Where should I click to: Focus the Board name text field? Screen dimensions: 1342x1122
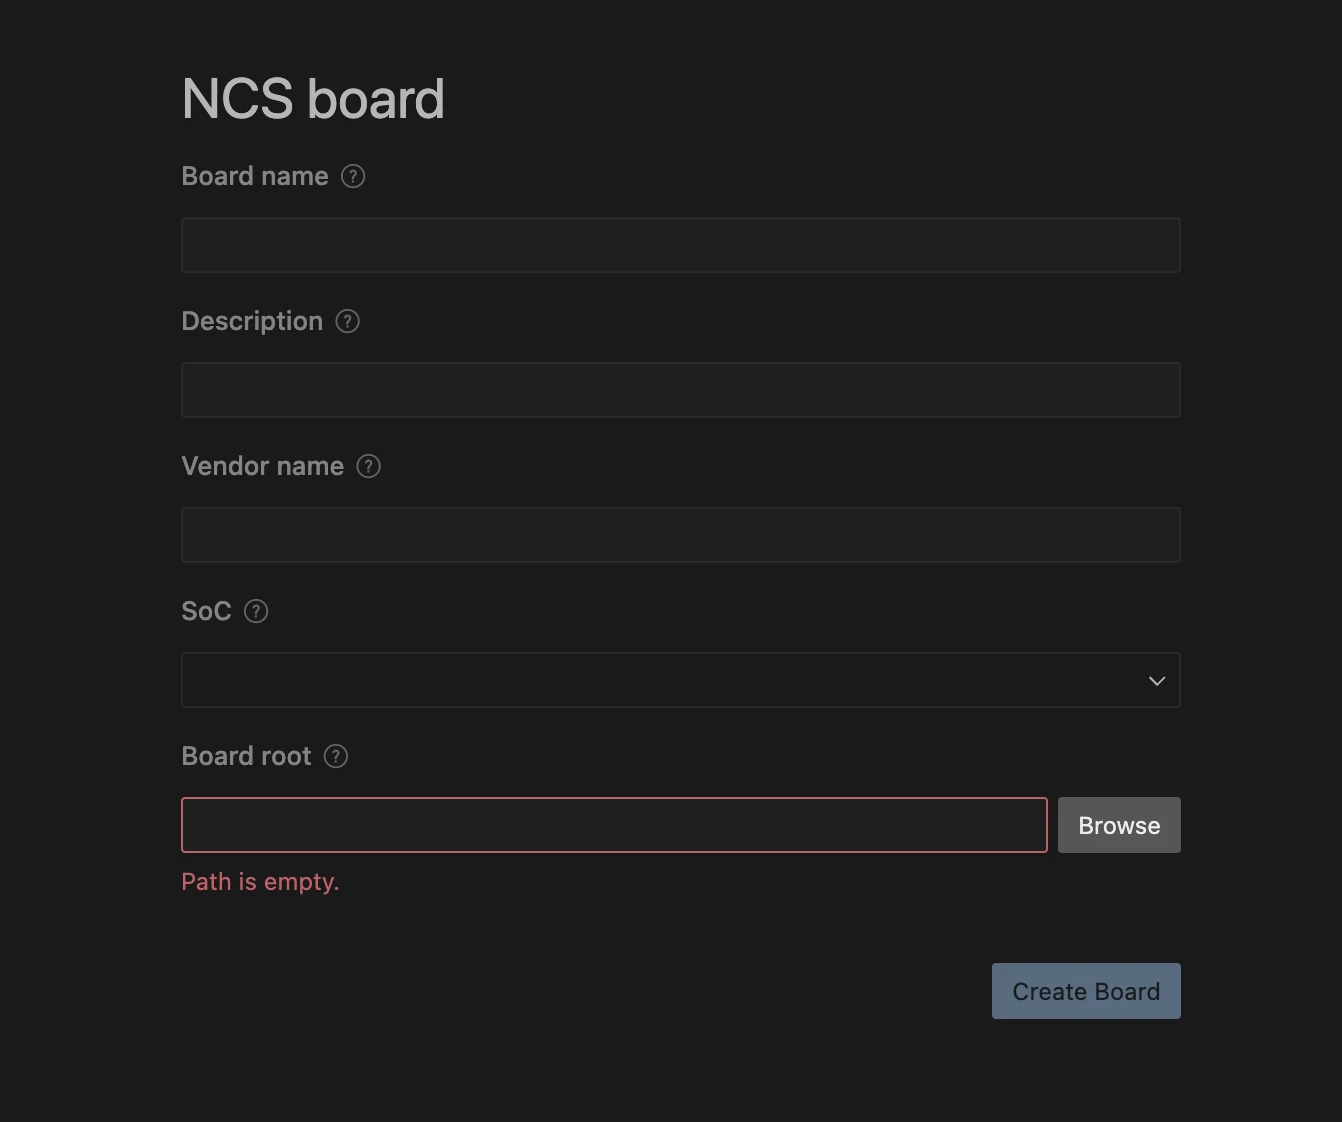[680, 245]
